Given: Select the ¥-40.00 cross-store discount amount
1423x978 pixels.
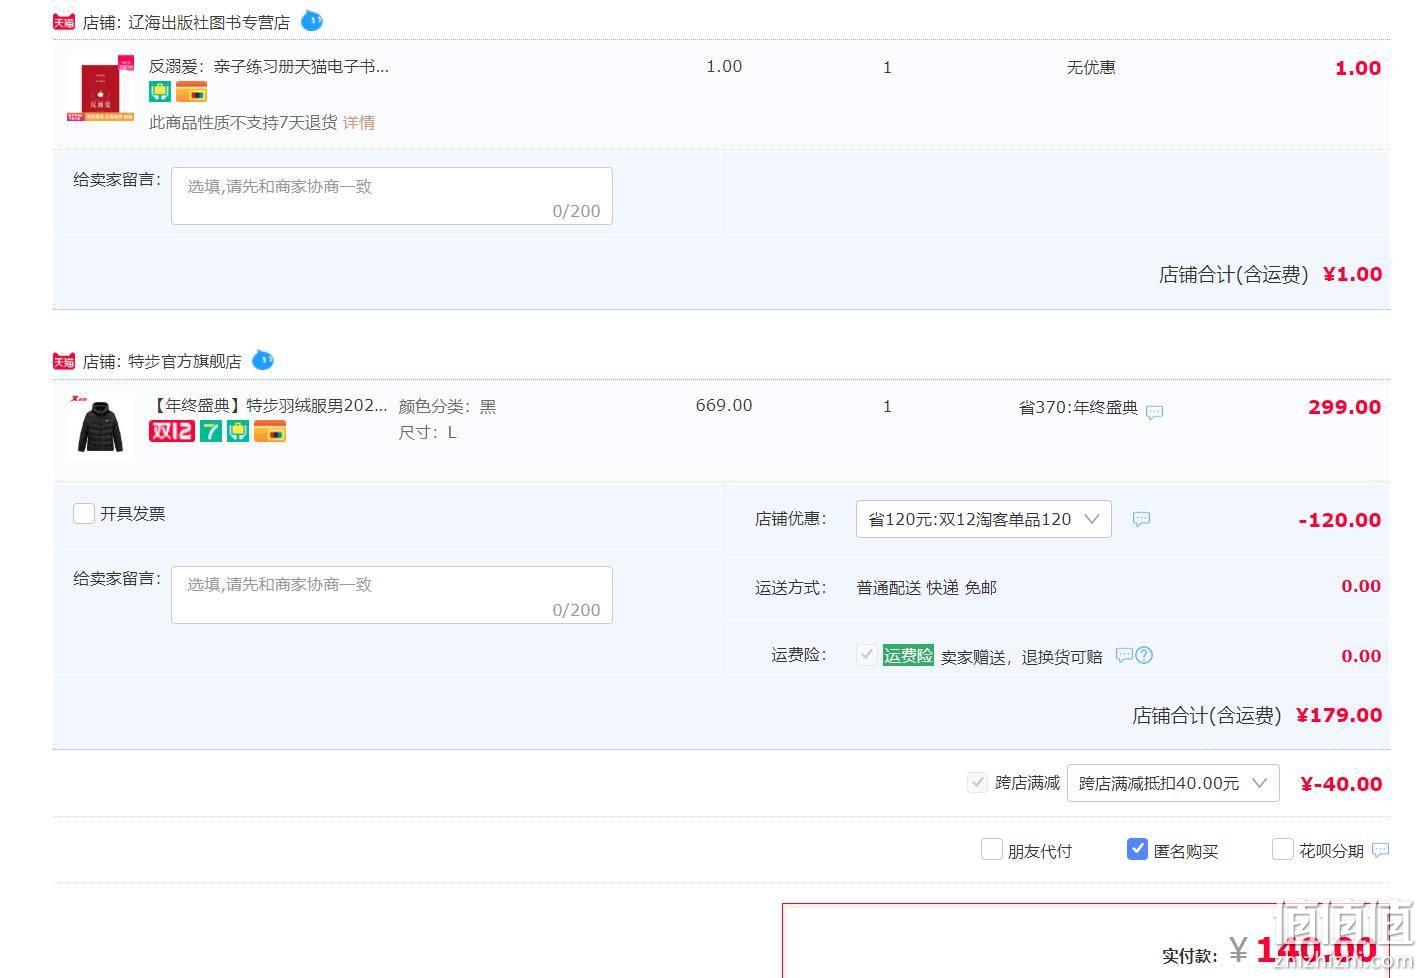Looking at the screenshot, I should (x=1341, y=784).
